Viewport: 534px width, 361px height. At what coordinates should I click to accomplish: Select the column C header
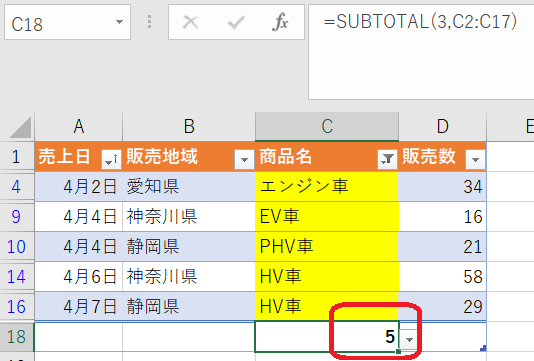point(327,127)
